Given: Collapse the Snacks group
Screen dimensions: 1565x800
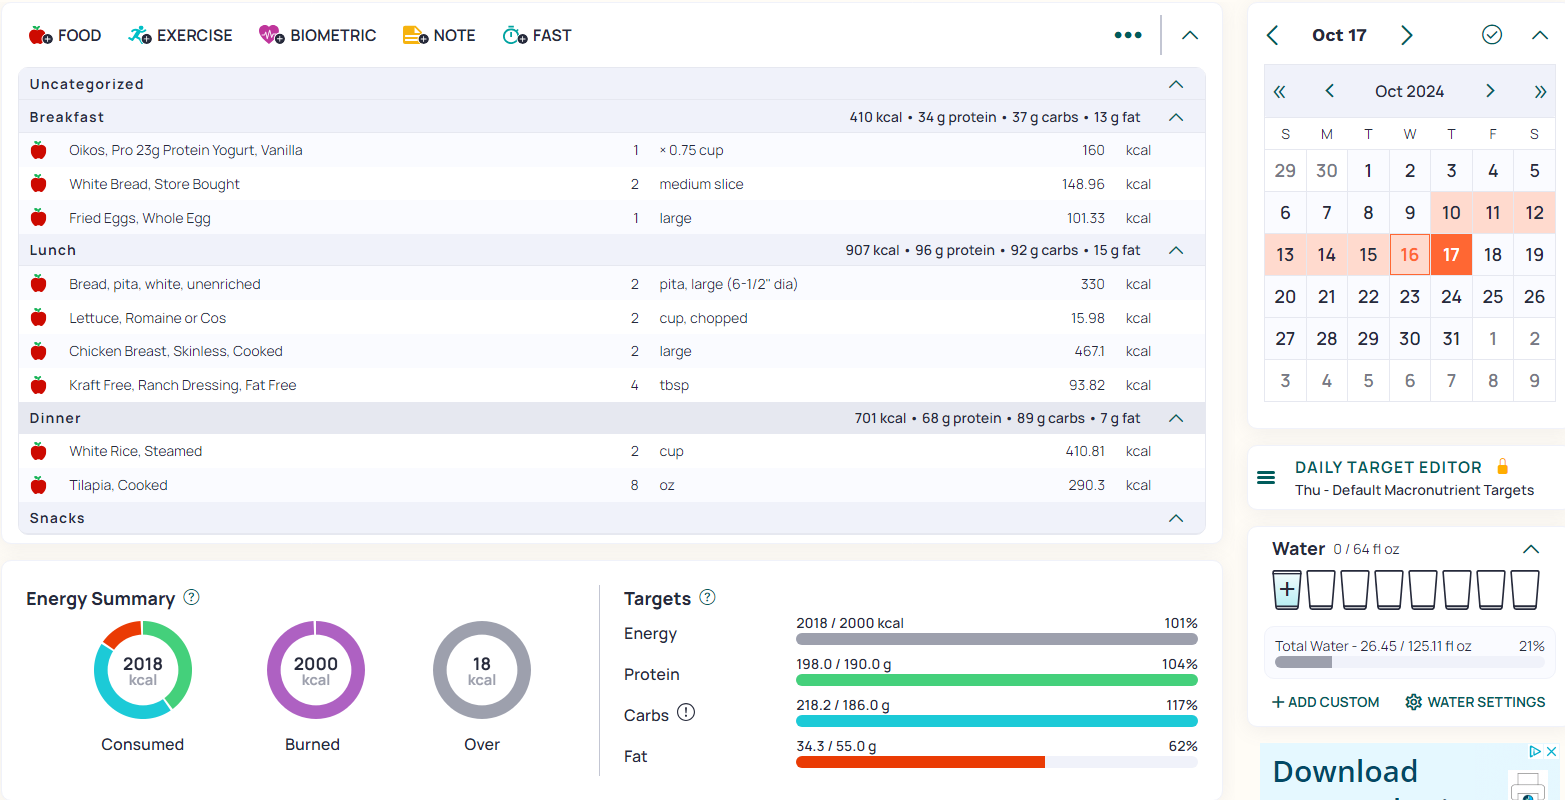Looking at the screenshot, I should pos(1176,518).
